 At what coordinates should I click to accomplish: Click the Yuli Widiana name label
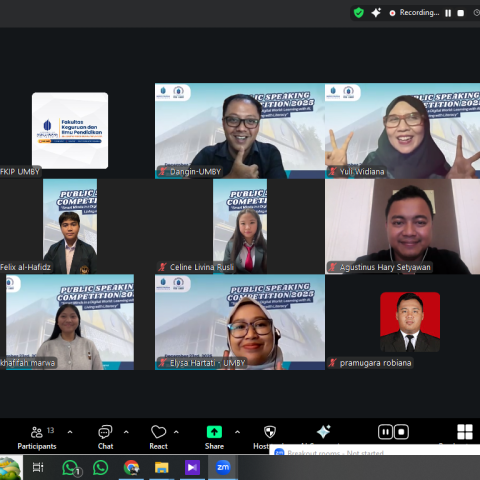click(362, 172)
